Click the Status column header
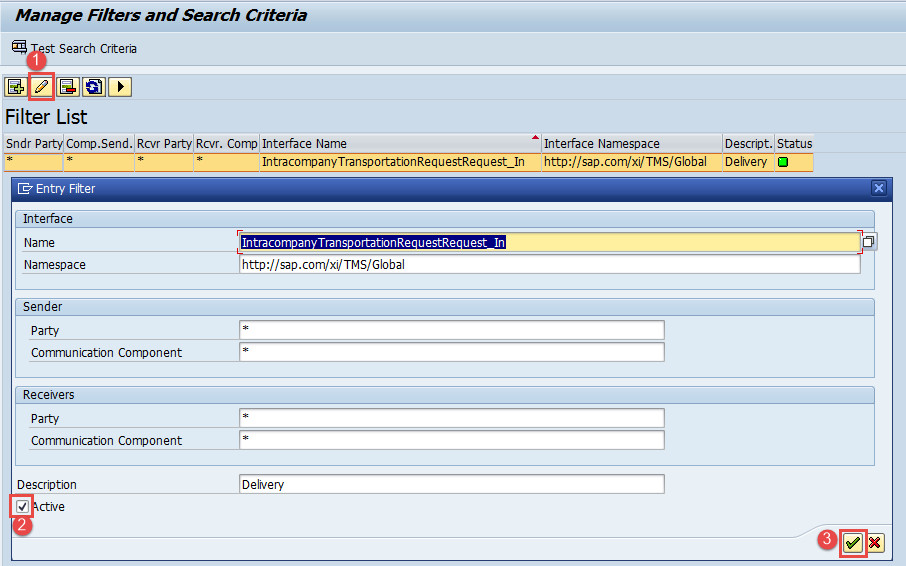This screenshot has height=566, width=906. pos(794,143)
